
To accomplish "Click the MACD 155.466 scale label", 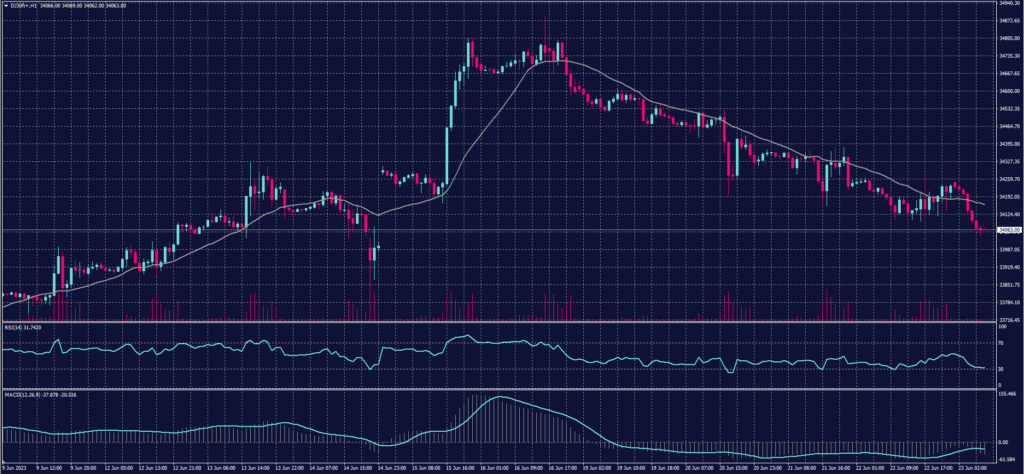I will (1006, 394).
